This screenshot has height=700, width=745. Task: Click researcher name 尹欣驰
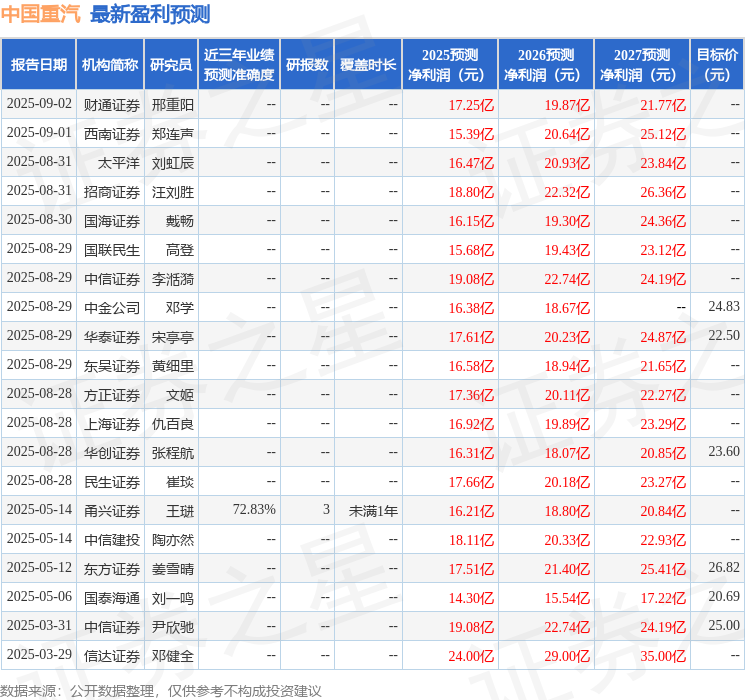[x=172, y=627]
